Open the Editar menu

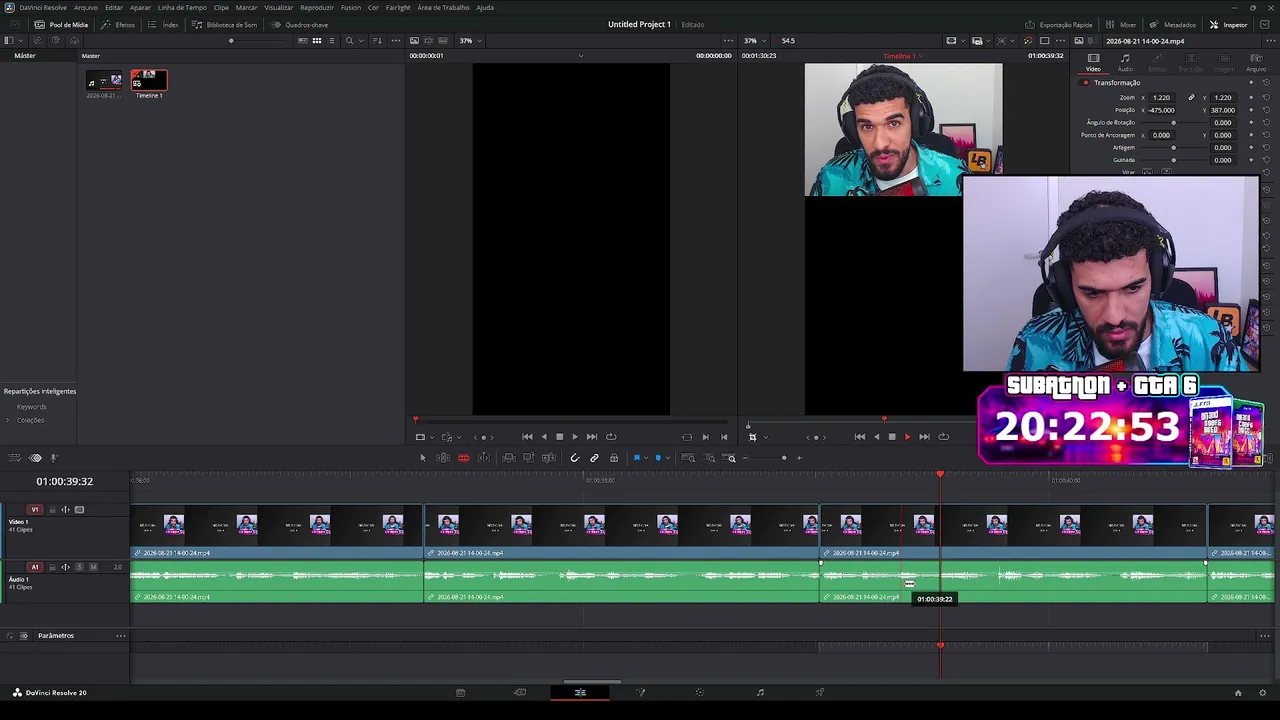(114, 7)
